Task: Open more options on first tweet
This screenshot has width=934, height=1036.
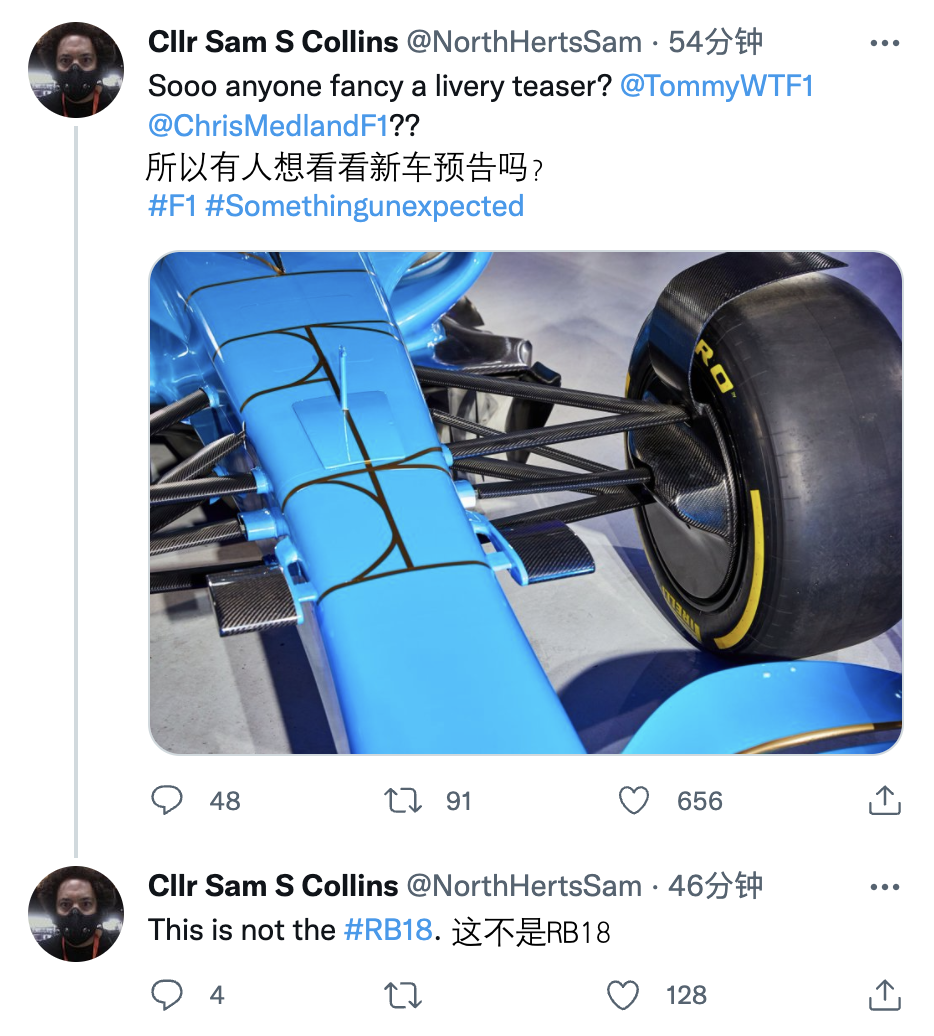Action: point(885,43)
